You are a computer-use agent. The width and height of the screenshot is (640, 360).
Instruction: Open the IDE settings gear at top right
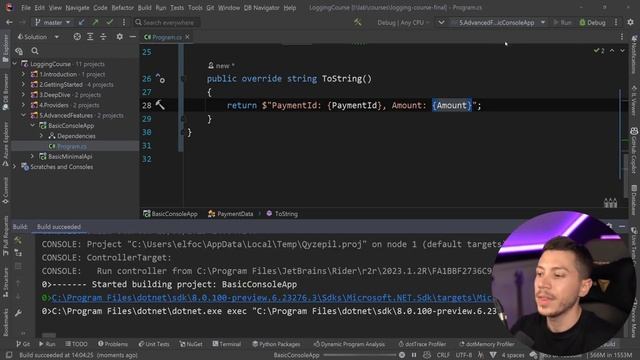(631, 22)
